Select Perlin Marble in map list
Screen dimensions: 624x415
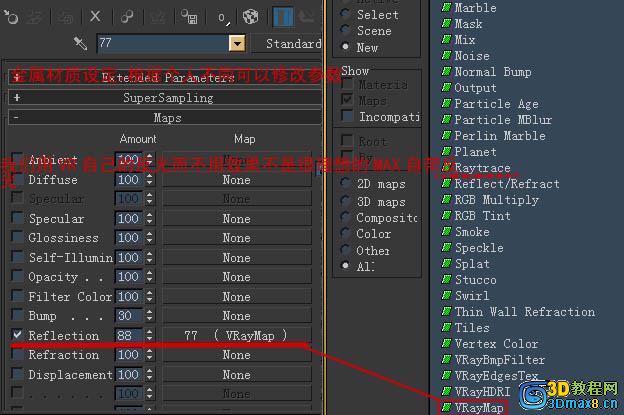[500, 135]
